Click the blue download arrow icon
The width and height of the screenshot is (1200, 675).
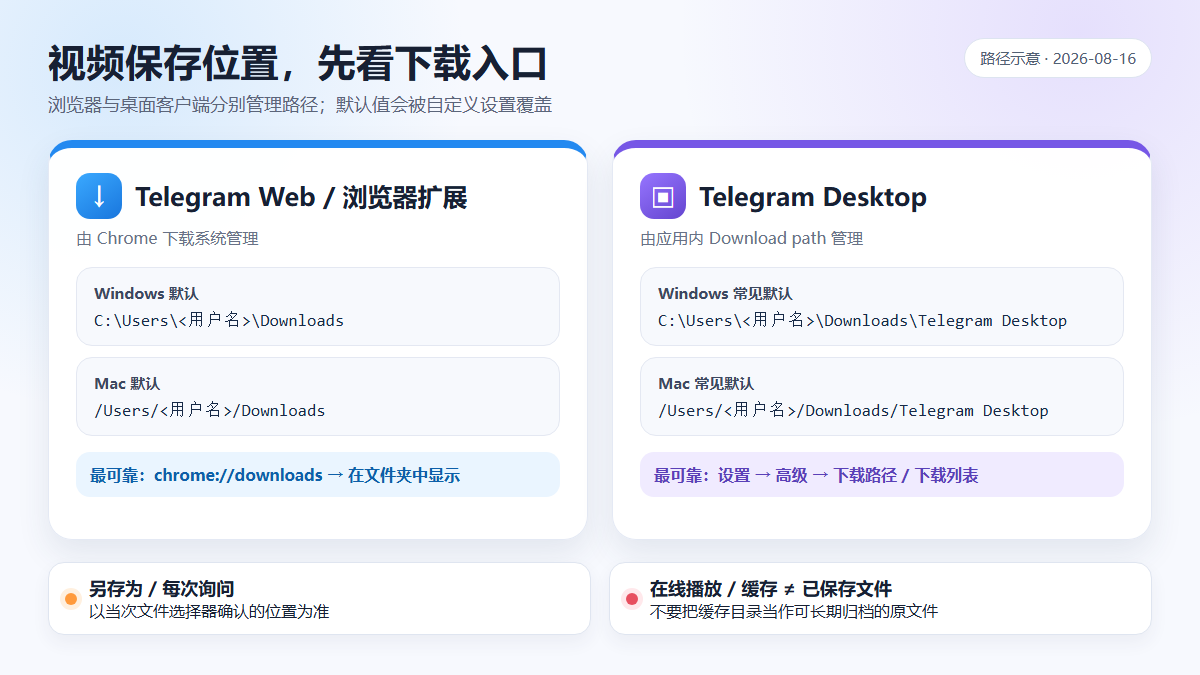(x=99, y=196)
